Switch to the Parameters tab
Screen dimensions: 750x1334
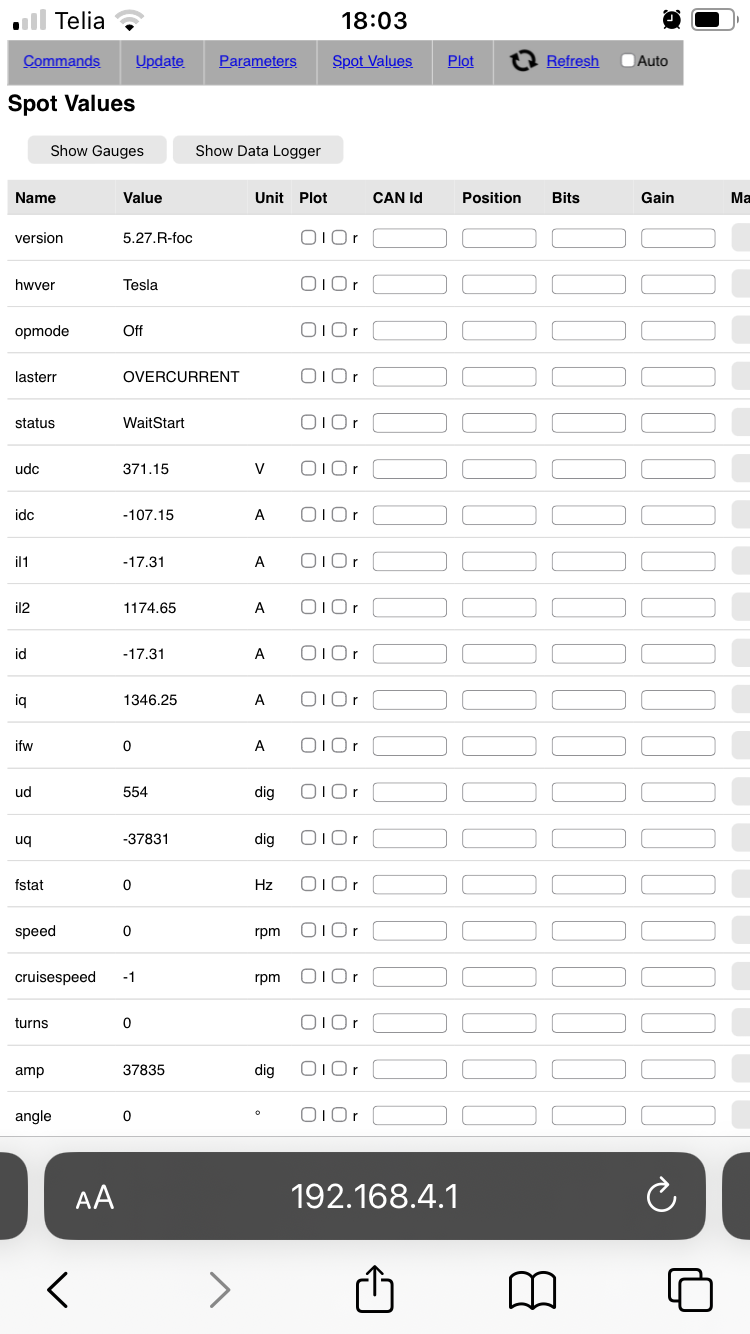click(258, 61)
